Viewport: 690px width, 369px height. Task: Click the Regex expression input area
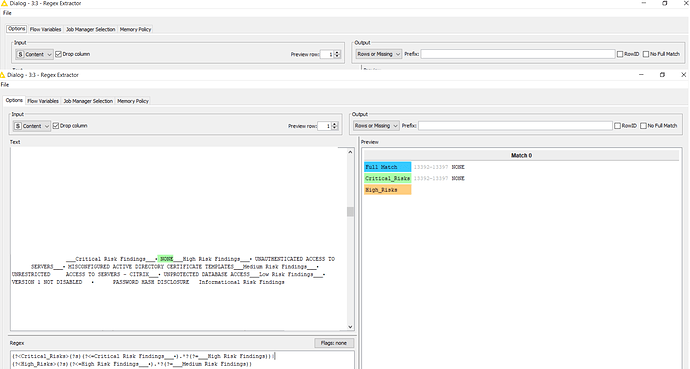click(182, 360)
